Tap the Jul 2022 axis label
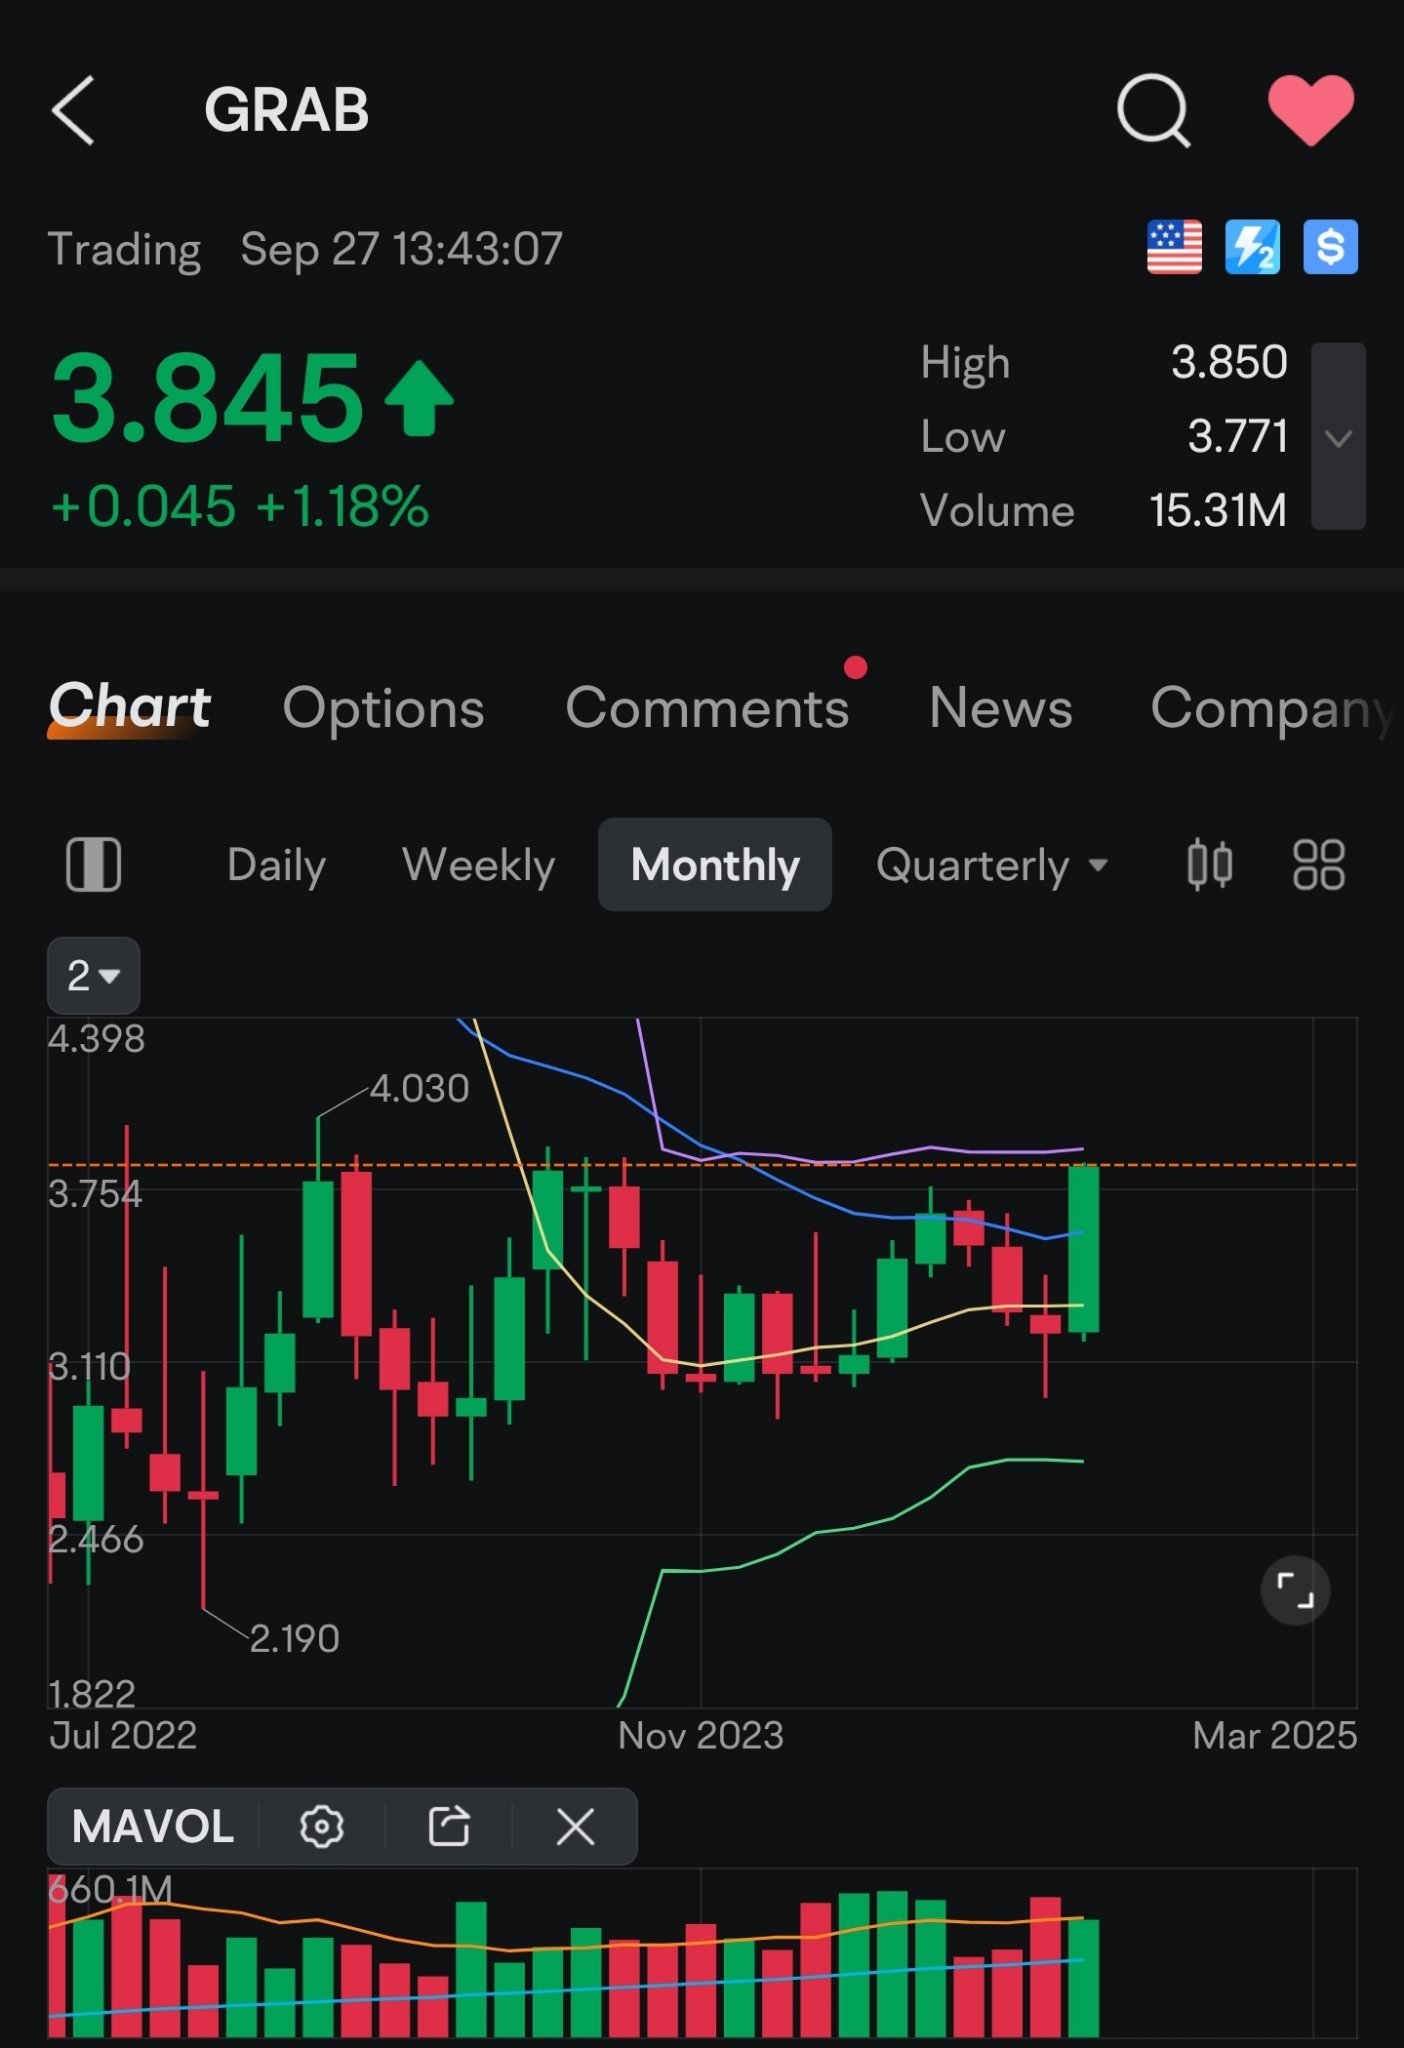The image size is (1404, 2048). click(x=123, y=1736)
